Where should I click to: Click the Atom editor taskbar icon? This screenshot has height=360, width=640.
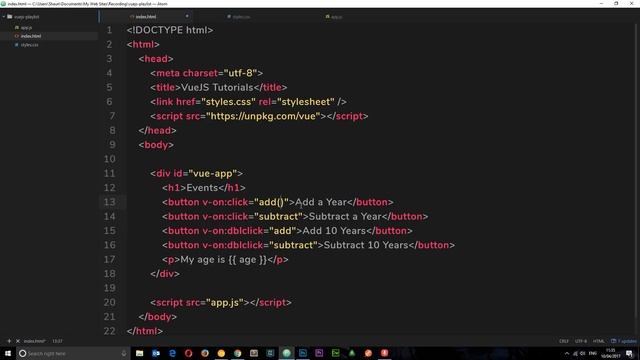[287, 353]
